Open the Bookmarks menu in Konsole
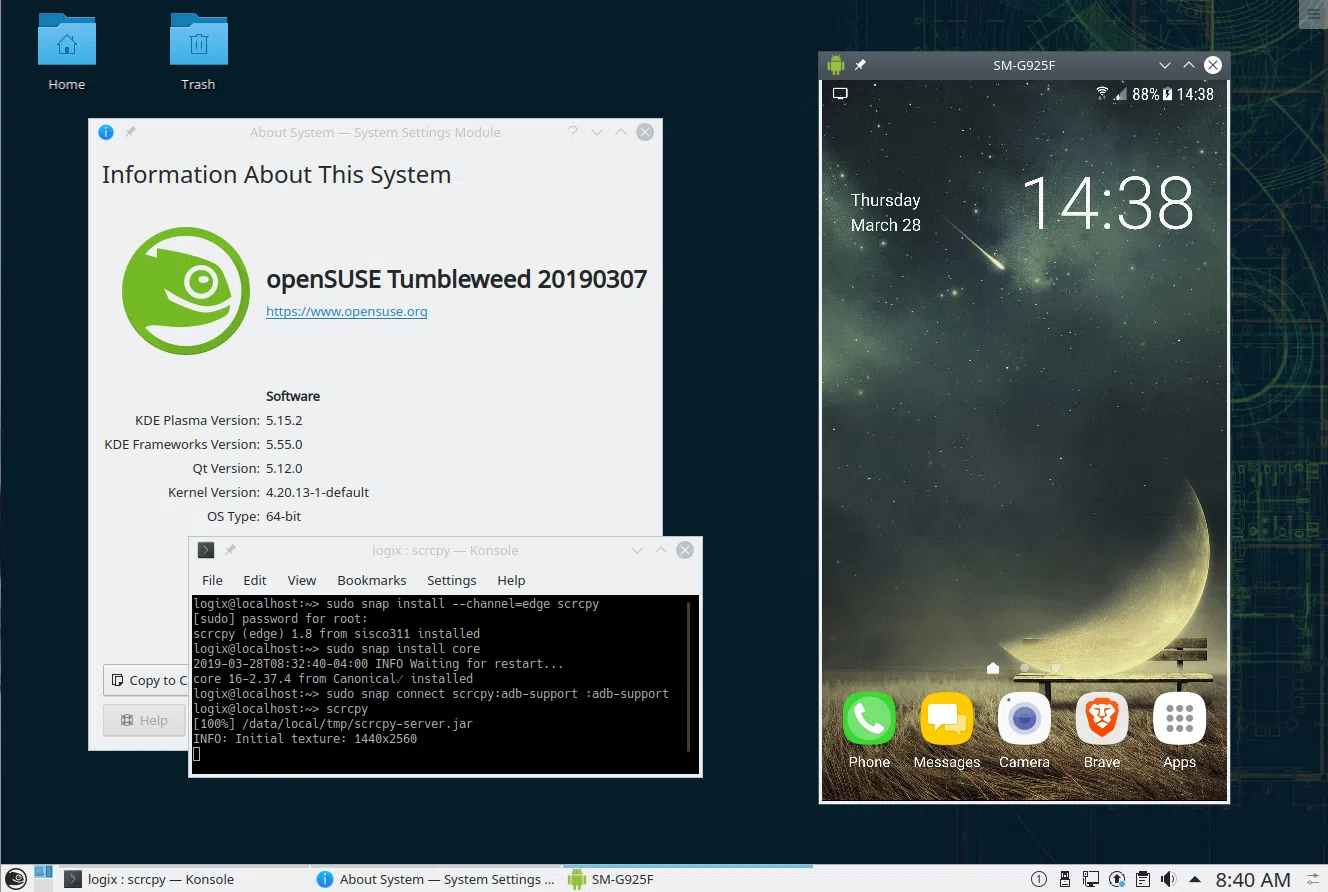Image resolution: width=1328 pixels, height=892 pixels. (371, 580)
